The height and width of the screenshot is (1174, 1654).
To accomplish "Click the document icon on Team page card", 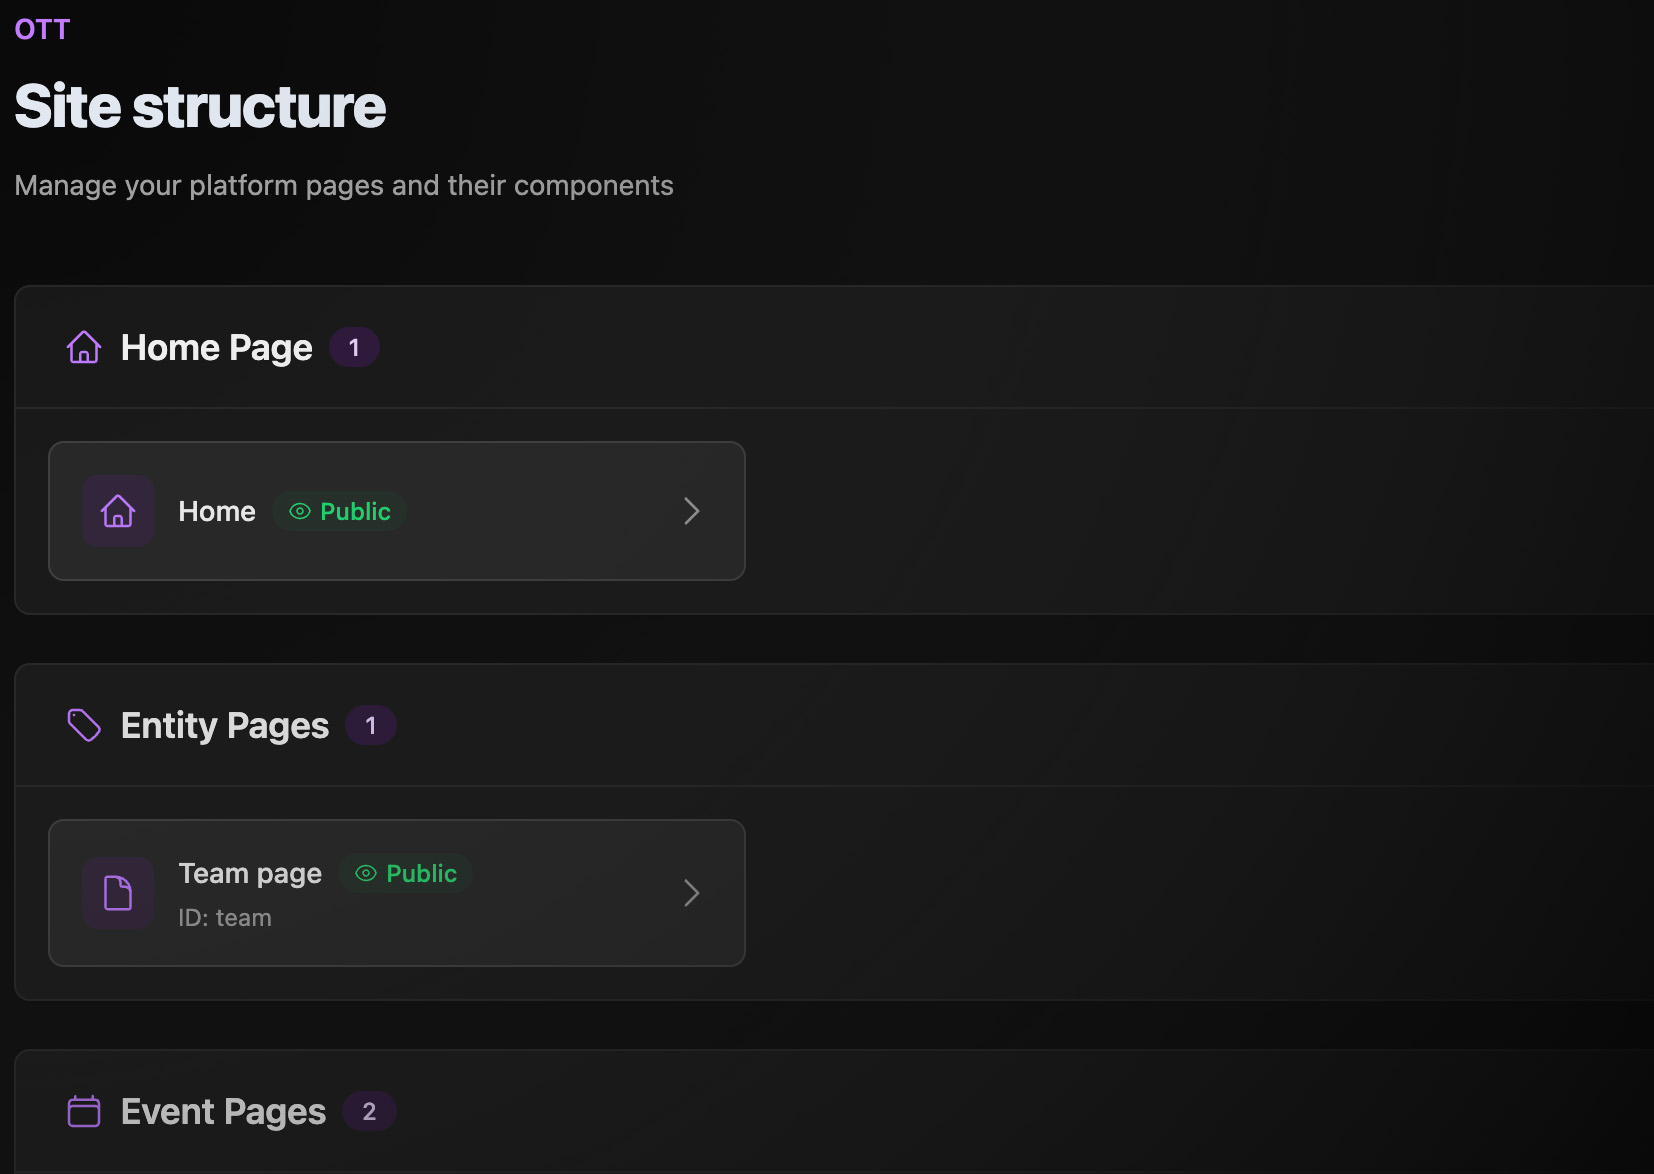I will pyautogui.click(x=118, y=893).
